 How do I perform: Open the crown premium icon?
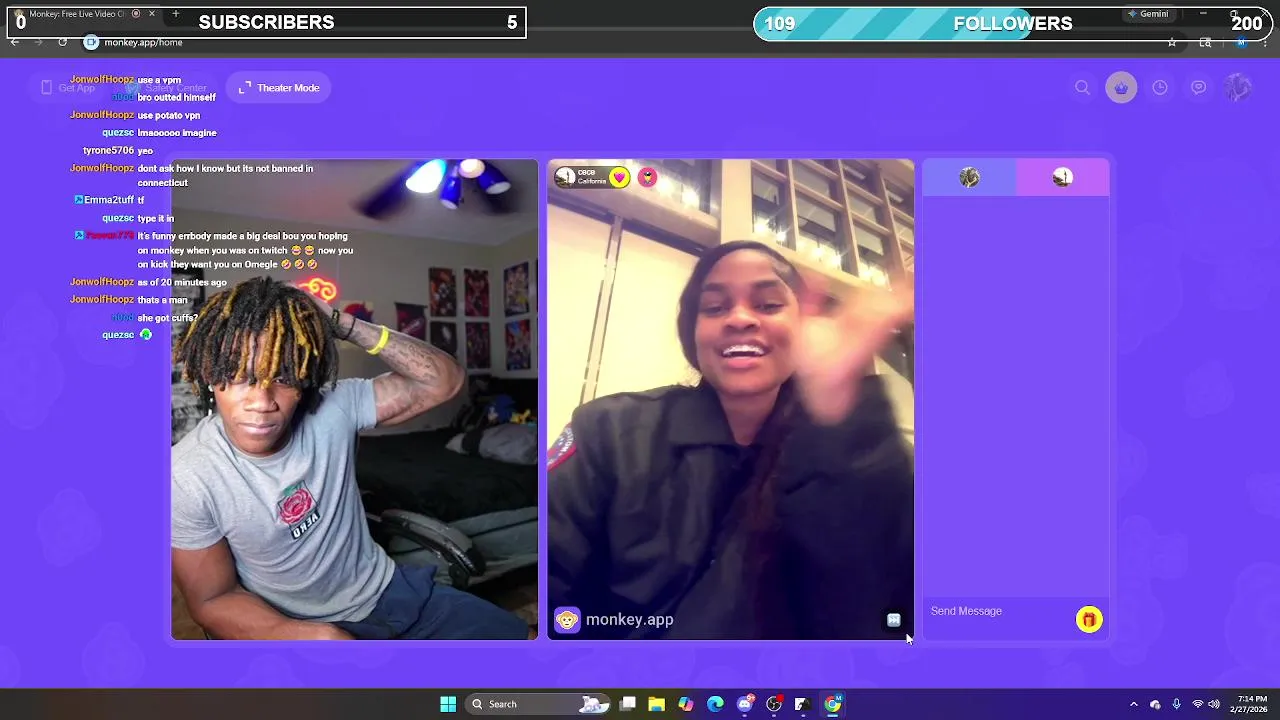(x=1121, y=88)
